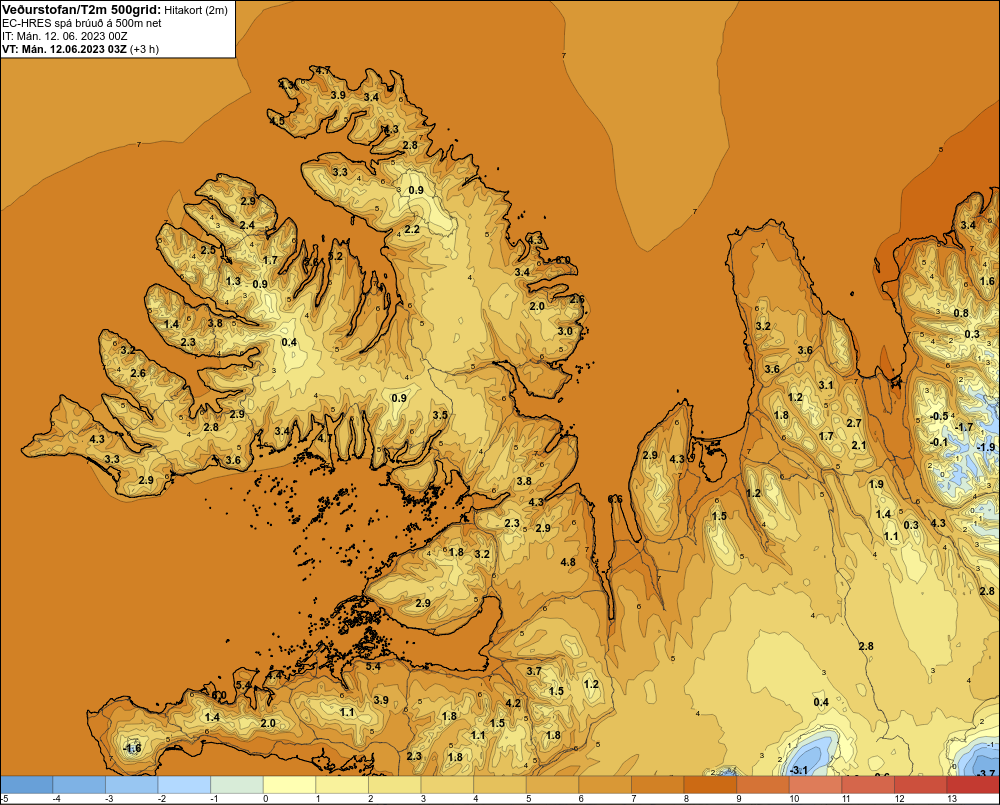Viewport: 1000px width, 805px height.
Task: Click the '5.2' temperature value on the map
Action: click(x=335, y=256)
